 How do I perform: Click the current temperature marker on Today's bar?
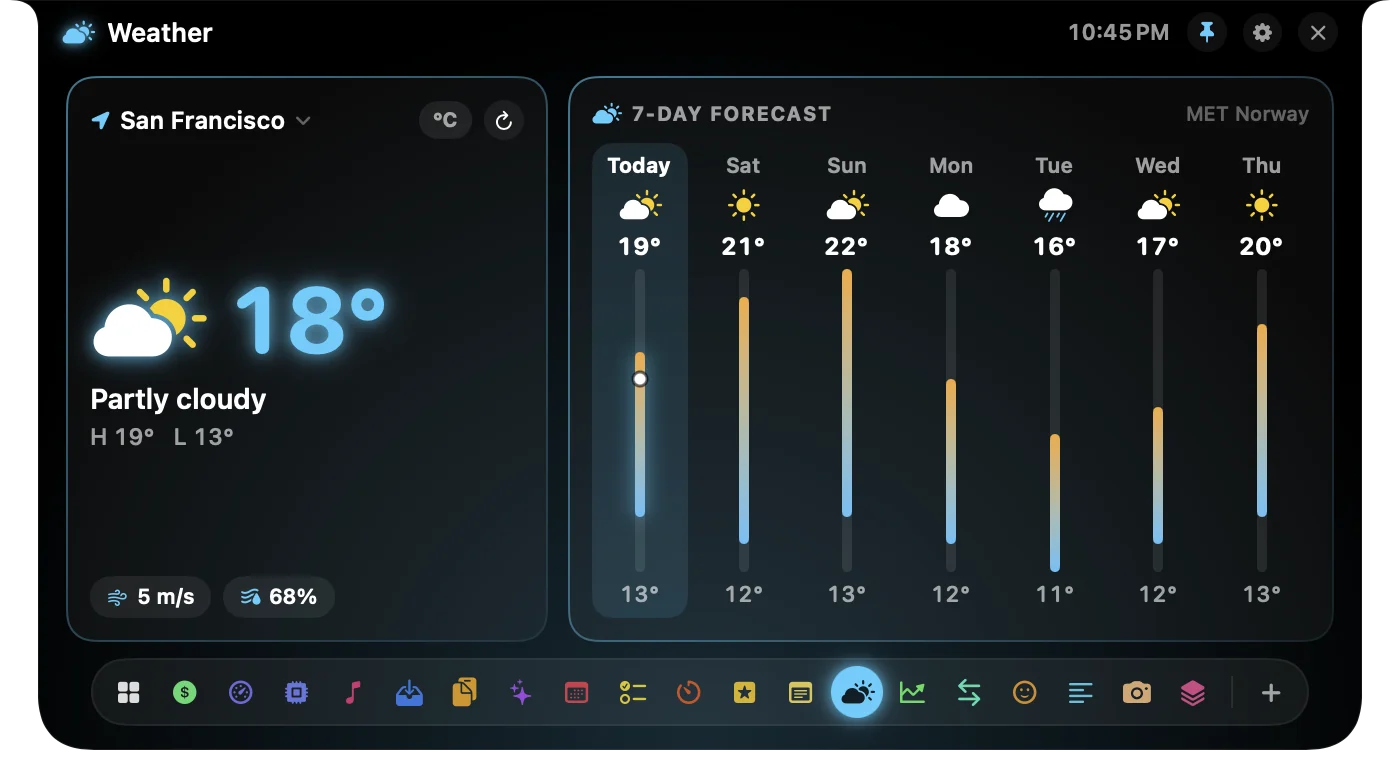(640, 379)
